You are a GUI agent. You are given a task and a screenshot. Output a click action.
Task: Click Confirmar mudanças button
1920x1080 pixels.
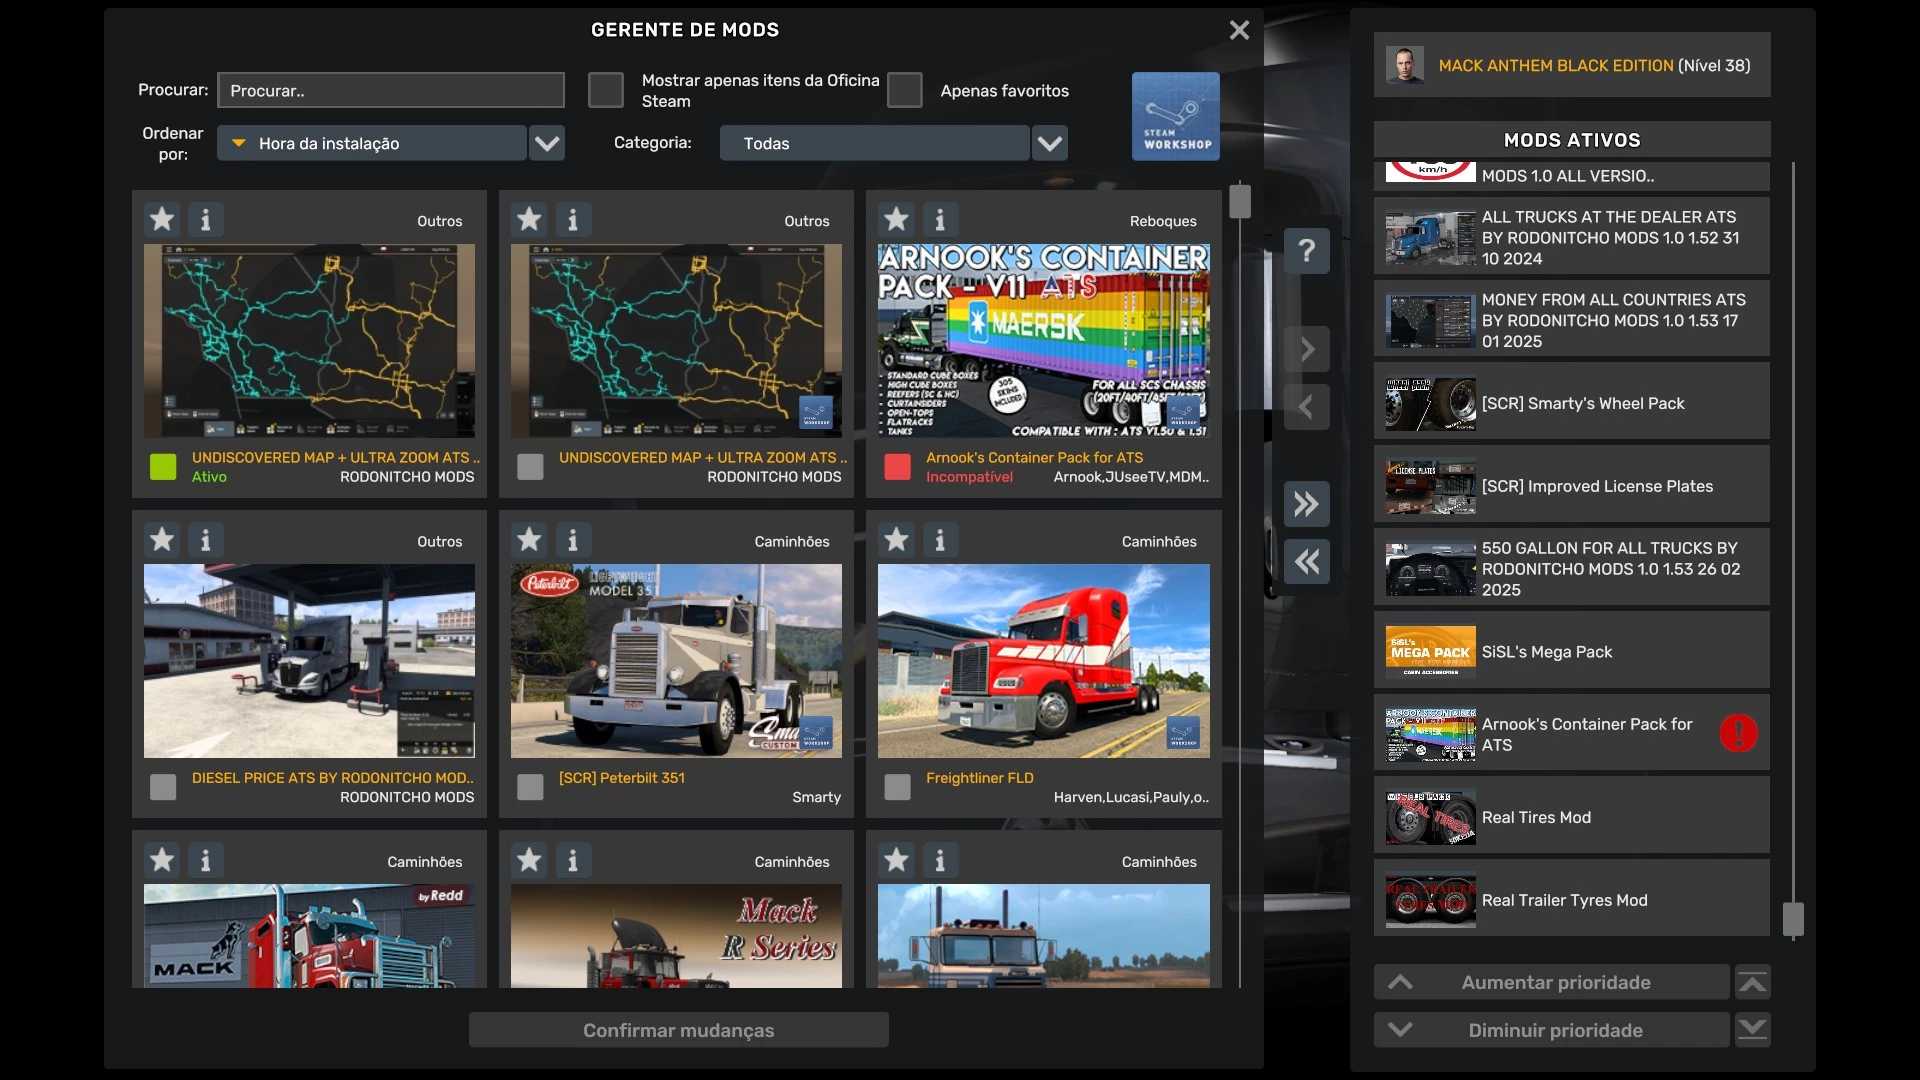pyautogui.click(x=678, y=1030)
